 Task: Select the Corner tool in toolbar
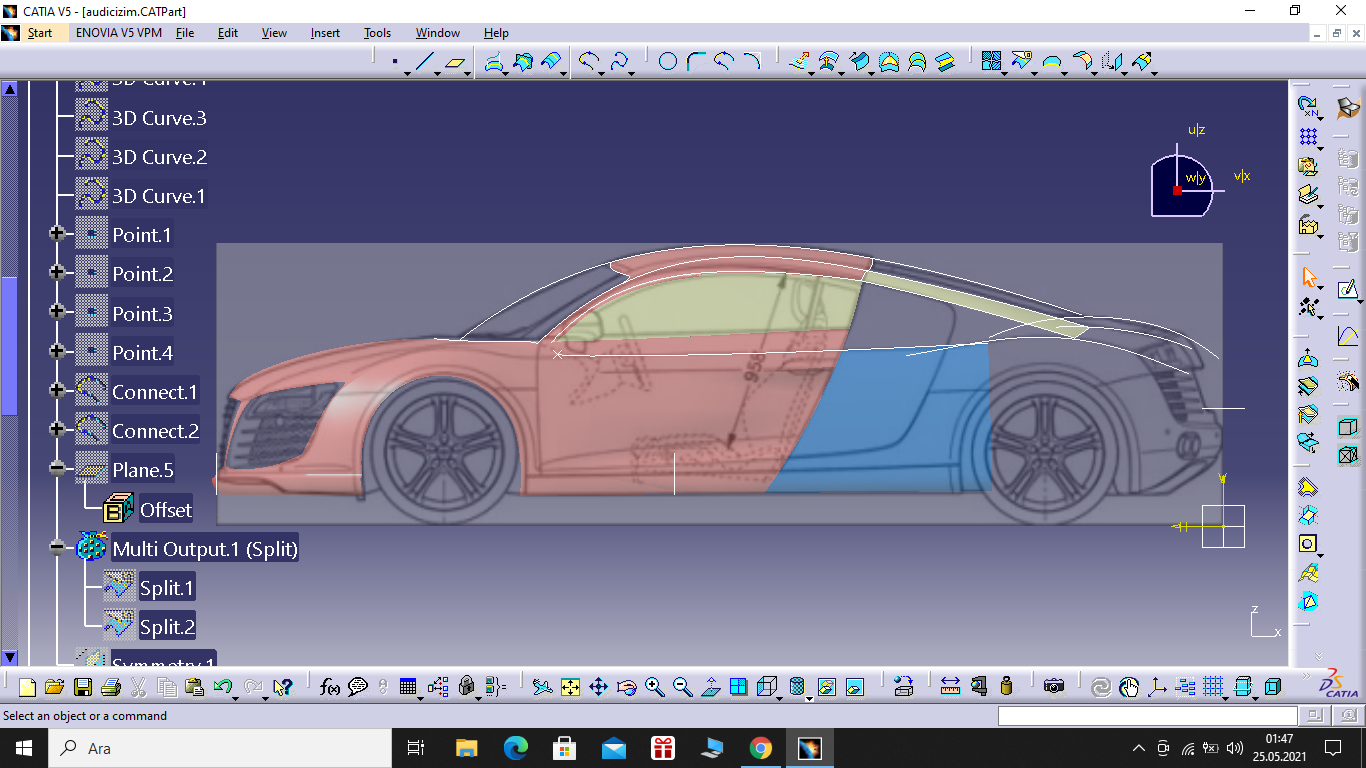click(x=696, y=62)
